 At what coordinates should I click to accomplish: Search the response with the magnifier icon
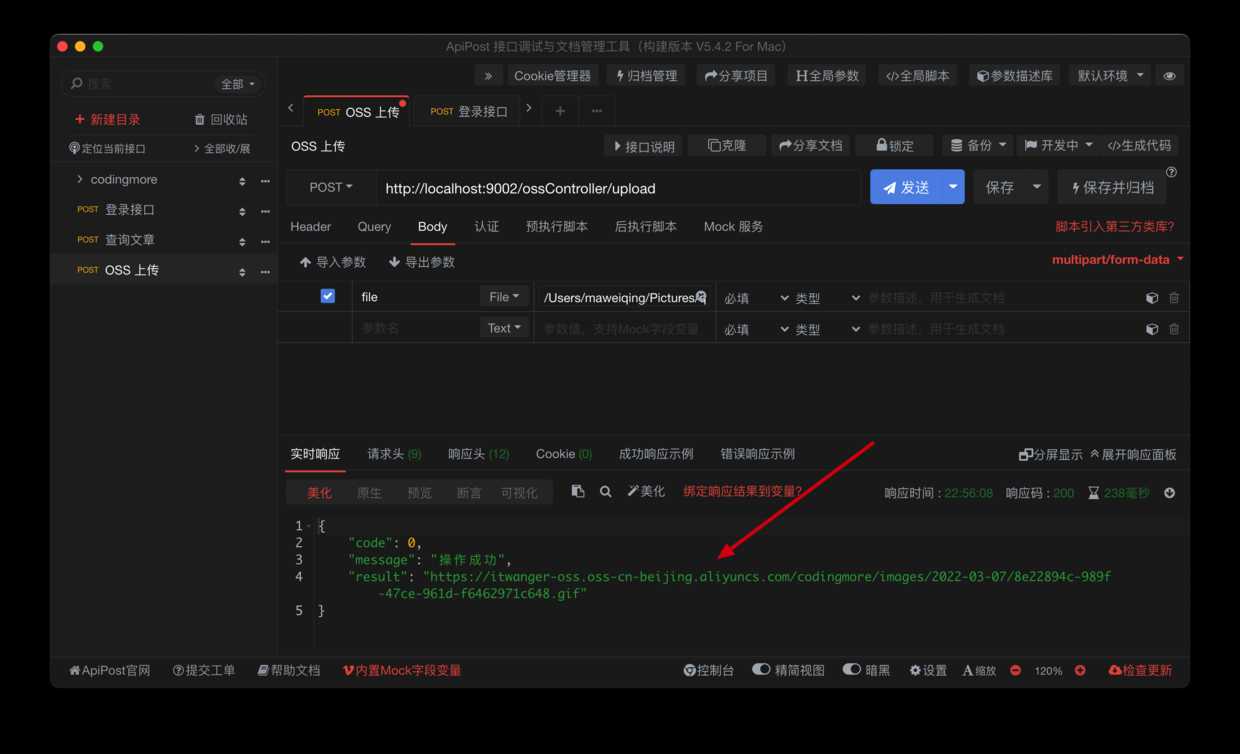pos(606,491)
